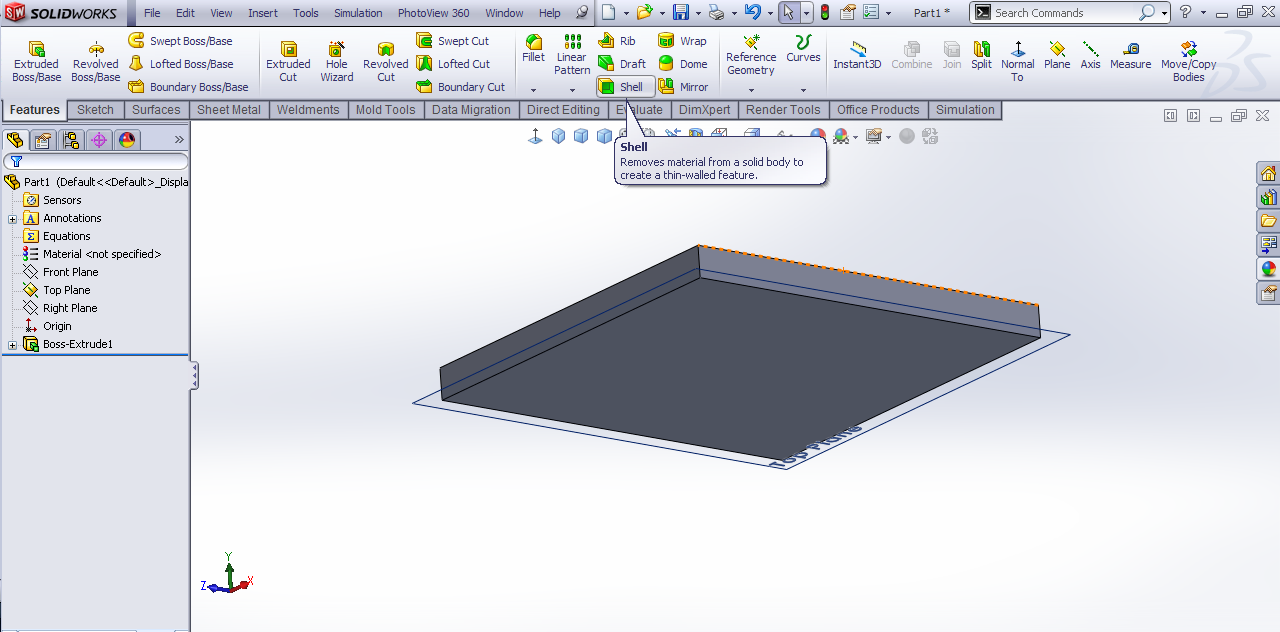Image resolution: width=1280 pixels, height=632 pixels.
Task: Select the Linear Pattern tool
Action: (572, 55)
